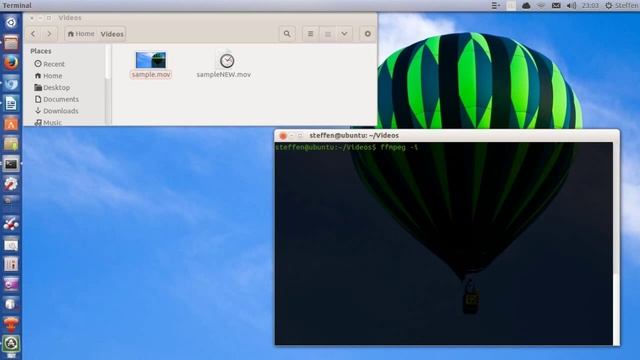The height and width of the screenshot is (360, 640).
Task: Go back in Files navigation
Action: click(x=33, y=34)
